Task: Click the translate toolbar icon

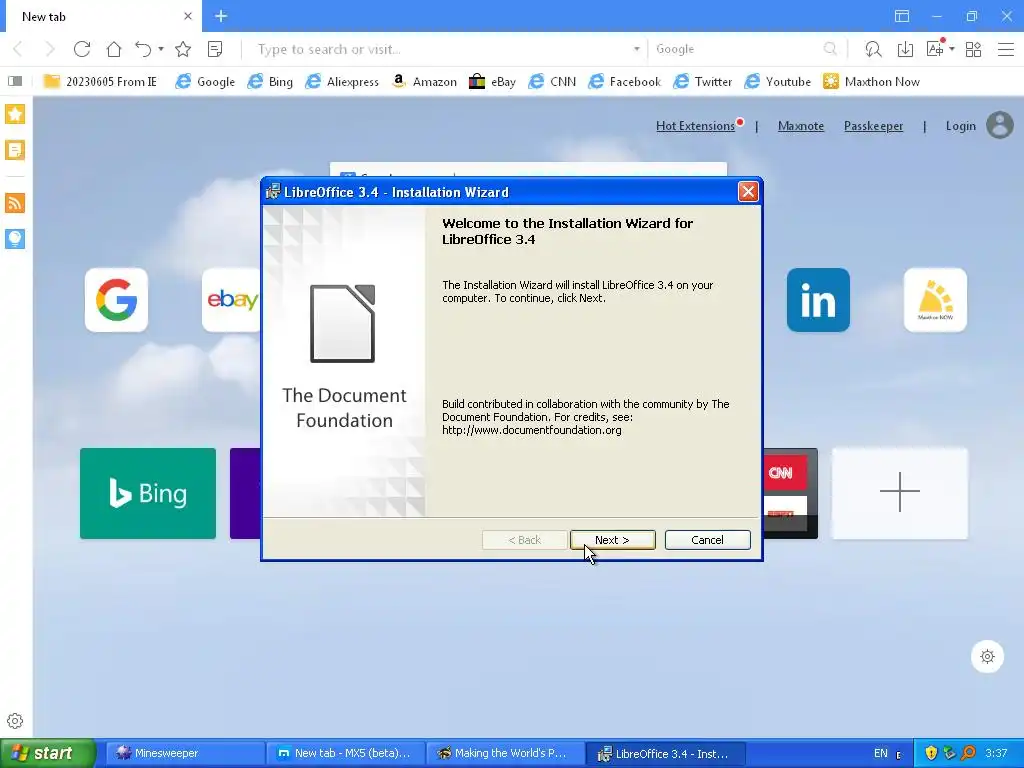Action: coord(935,49)
